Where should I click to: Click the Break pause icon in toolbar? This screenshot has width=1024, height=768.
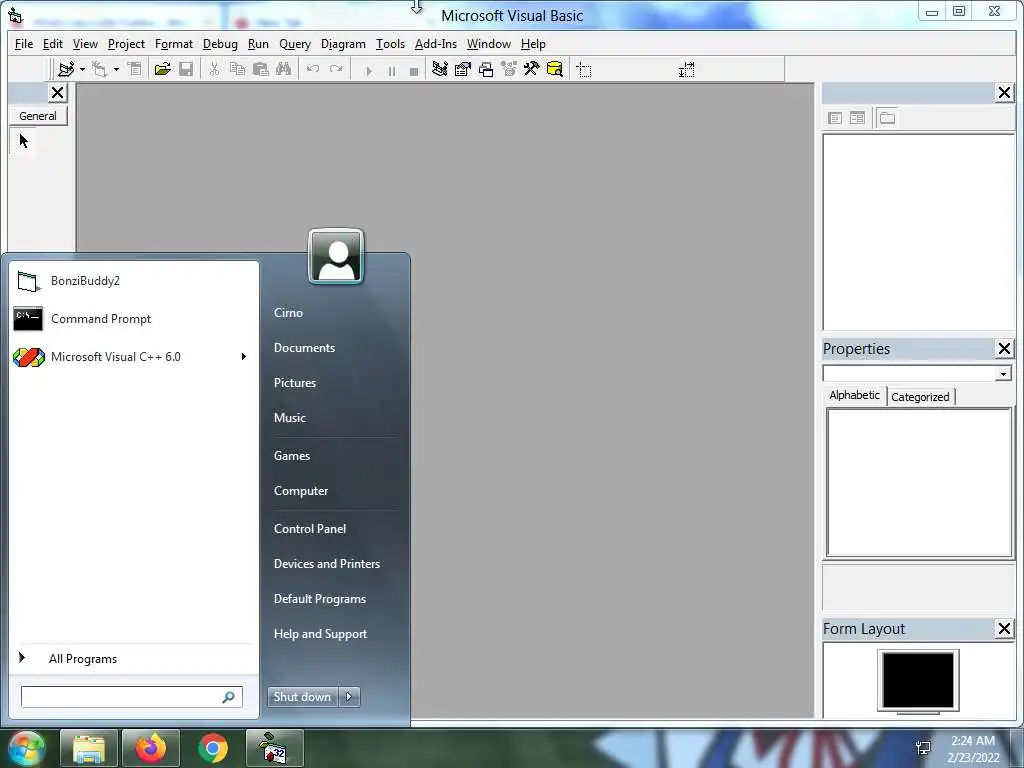(392, 71)
